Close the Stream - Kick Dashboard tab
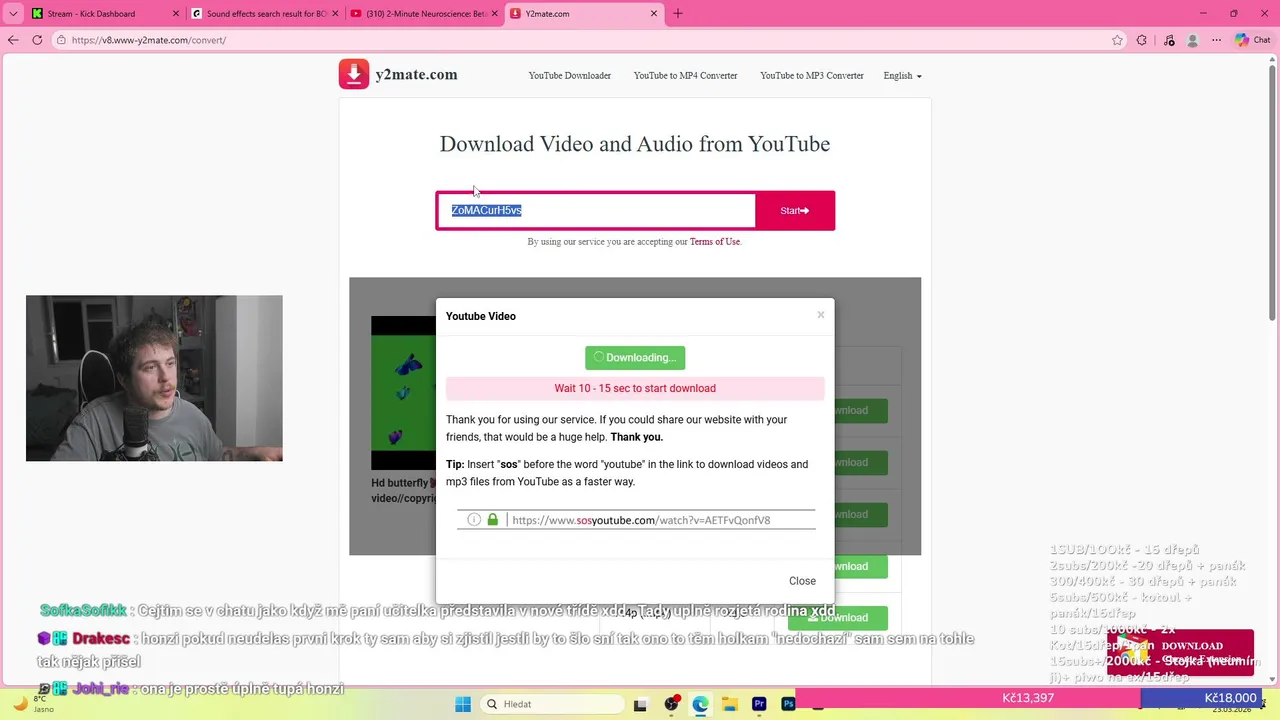Image resolution: width=1280 pixels, height=720 pixels. (x=176, y=14)
